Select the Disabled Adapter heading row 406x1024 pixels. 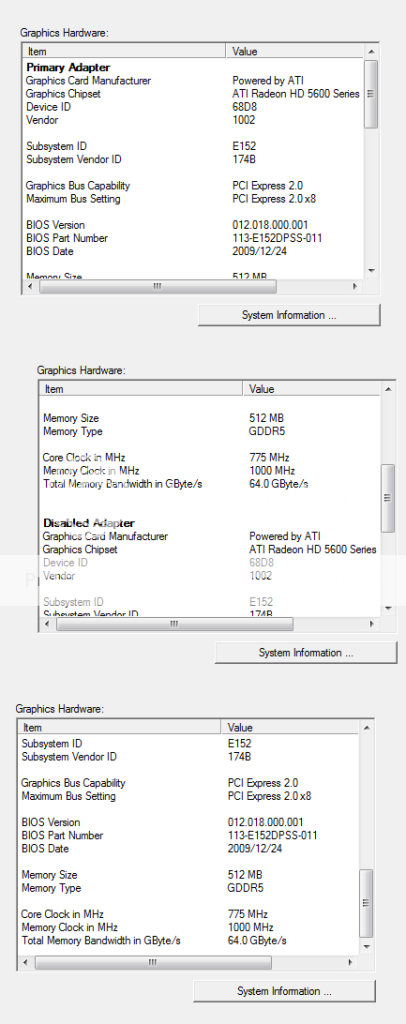click(210, 523)
